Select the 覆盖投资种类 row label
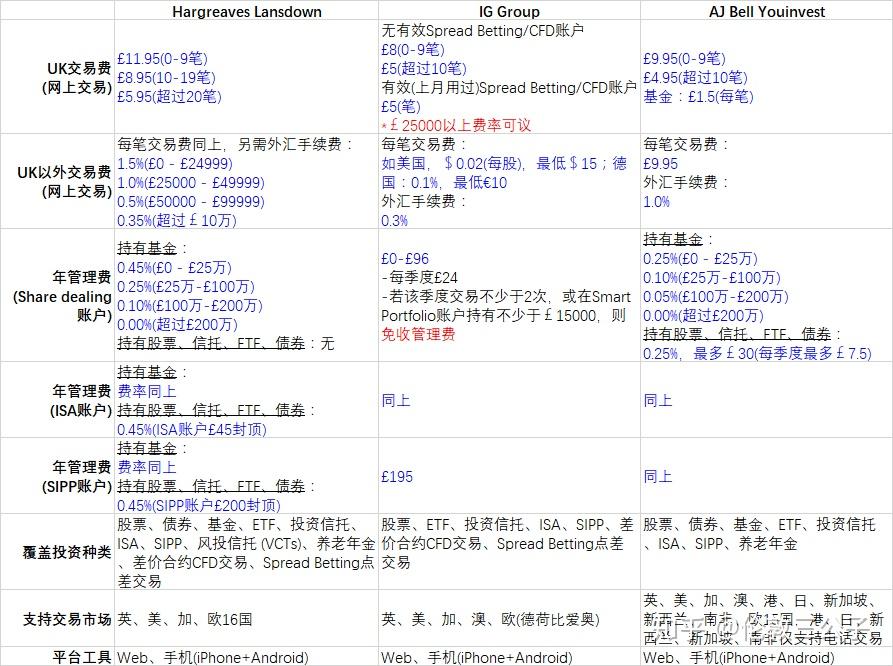Viewport: 893px width, 666px height. (x=67, y=552)
